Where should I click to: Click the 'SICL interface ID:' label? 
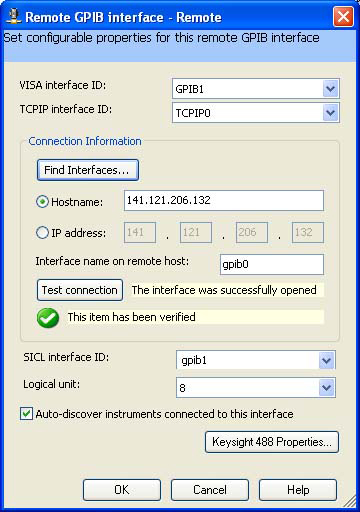[x=66, y=357]
